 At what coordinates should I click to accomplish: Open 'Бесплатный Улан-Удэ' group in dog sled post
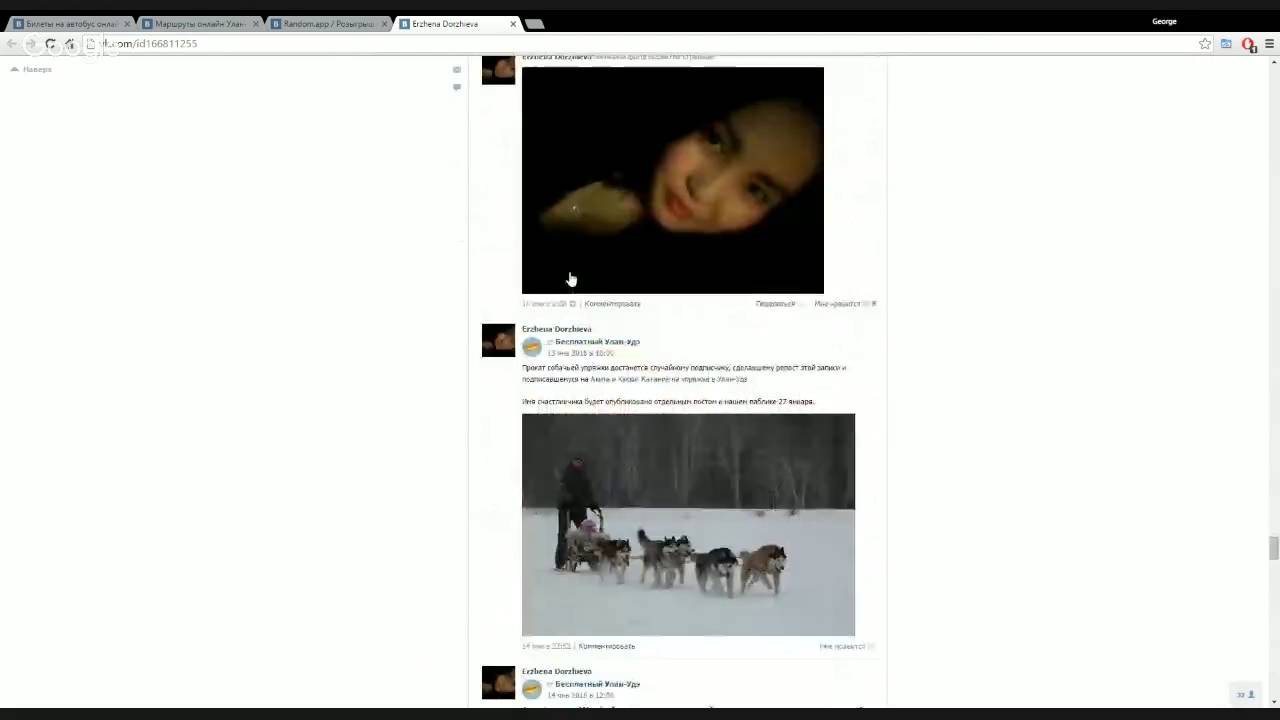click(597, 342)
